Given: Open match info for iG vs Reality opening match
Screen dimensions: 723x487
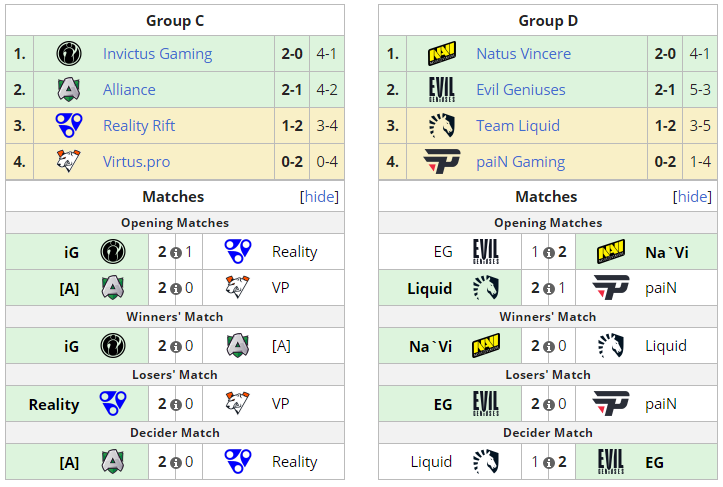Looking at the screenshot, I should (176, 253).
